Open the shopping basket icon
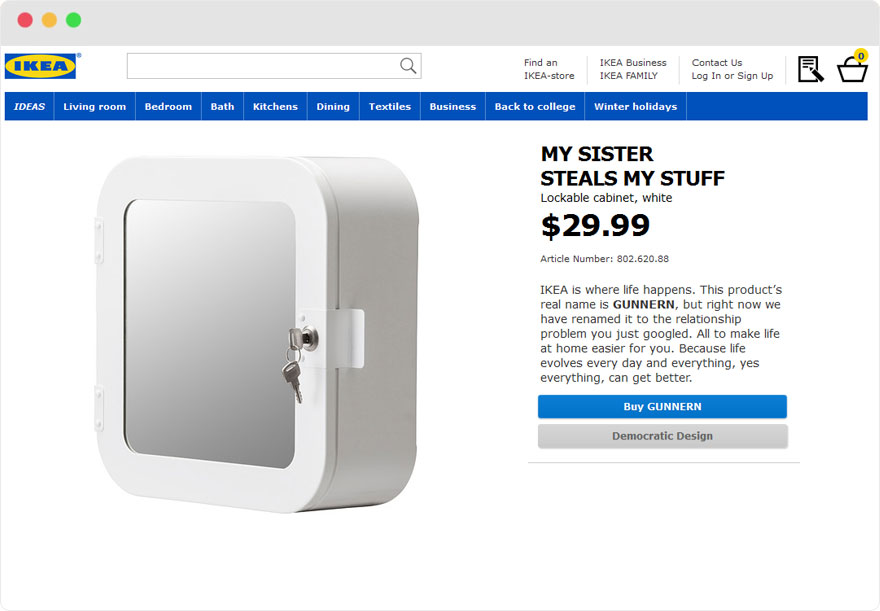This screenshot has height=611, width=880. 852,69
